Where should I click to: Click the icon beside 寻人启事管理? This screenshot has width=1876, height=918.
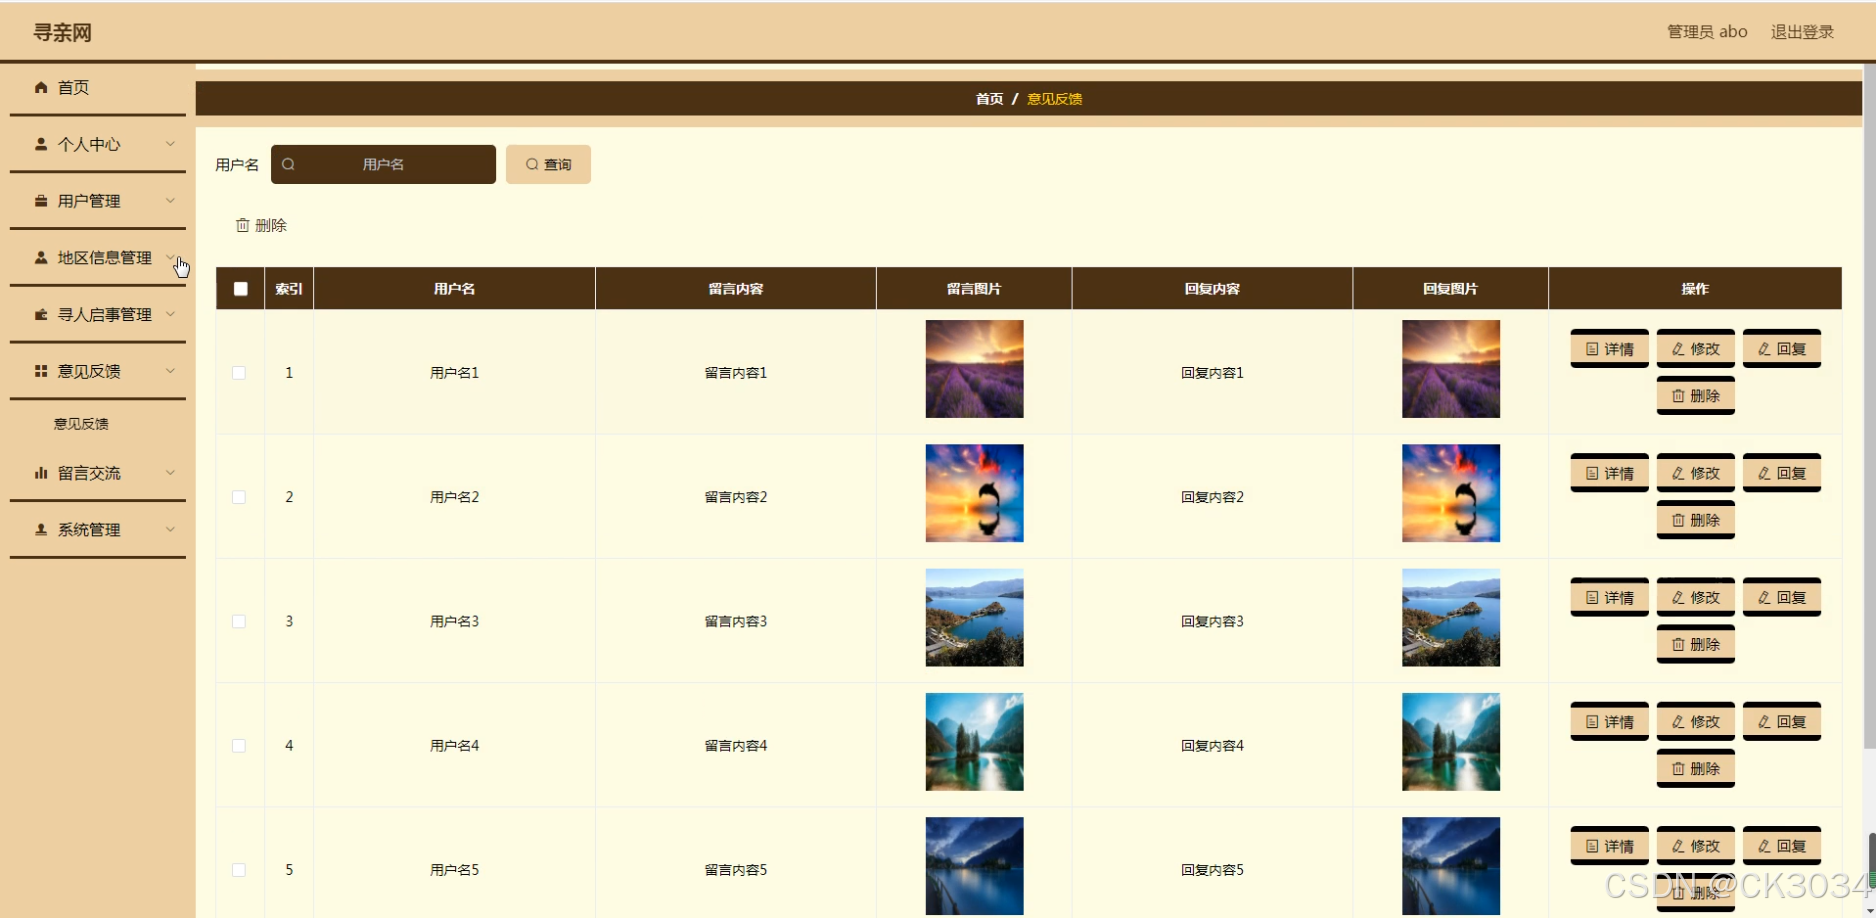[x=41, y=314]
